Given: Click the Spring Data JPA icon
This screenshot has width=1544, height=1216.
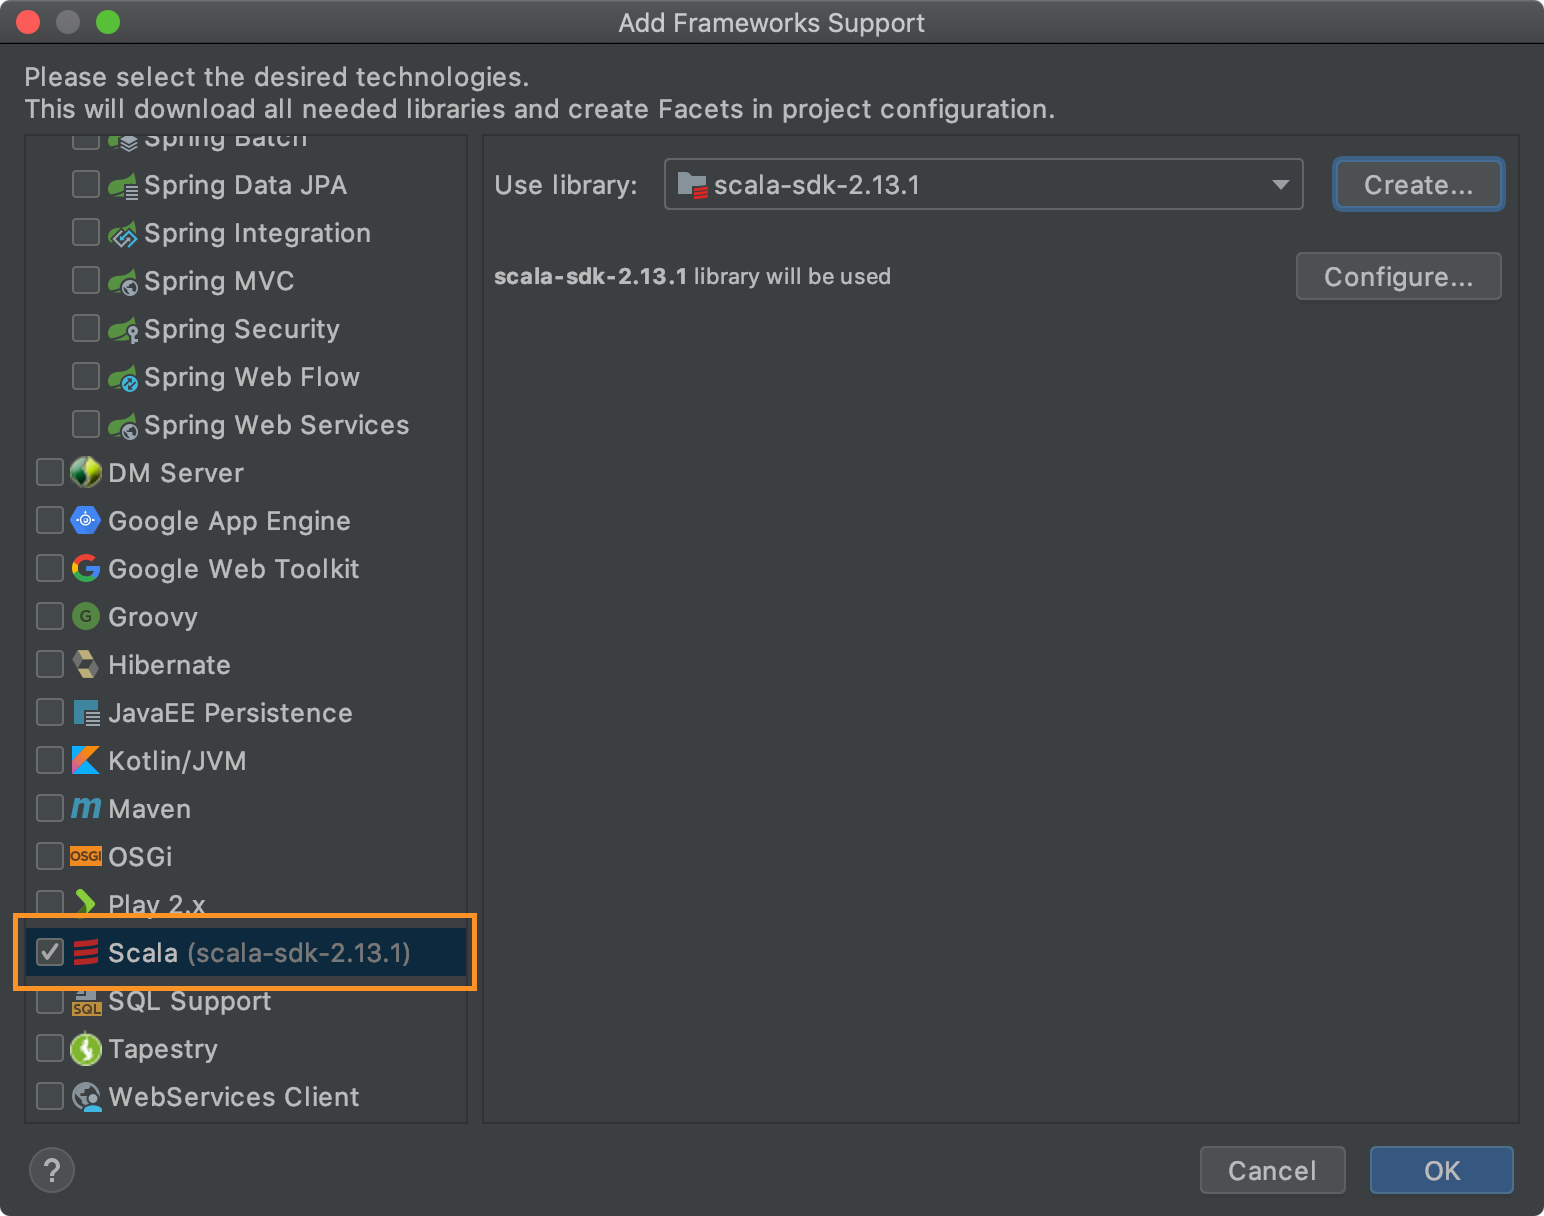Looking at the screenshot, I should (x=123, y=186).
